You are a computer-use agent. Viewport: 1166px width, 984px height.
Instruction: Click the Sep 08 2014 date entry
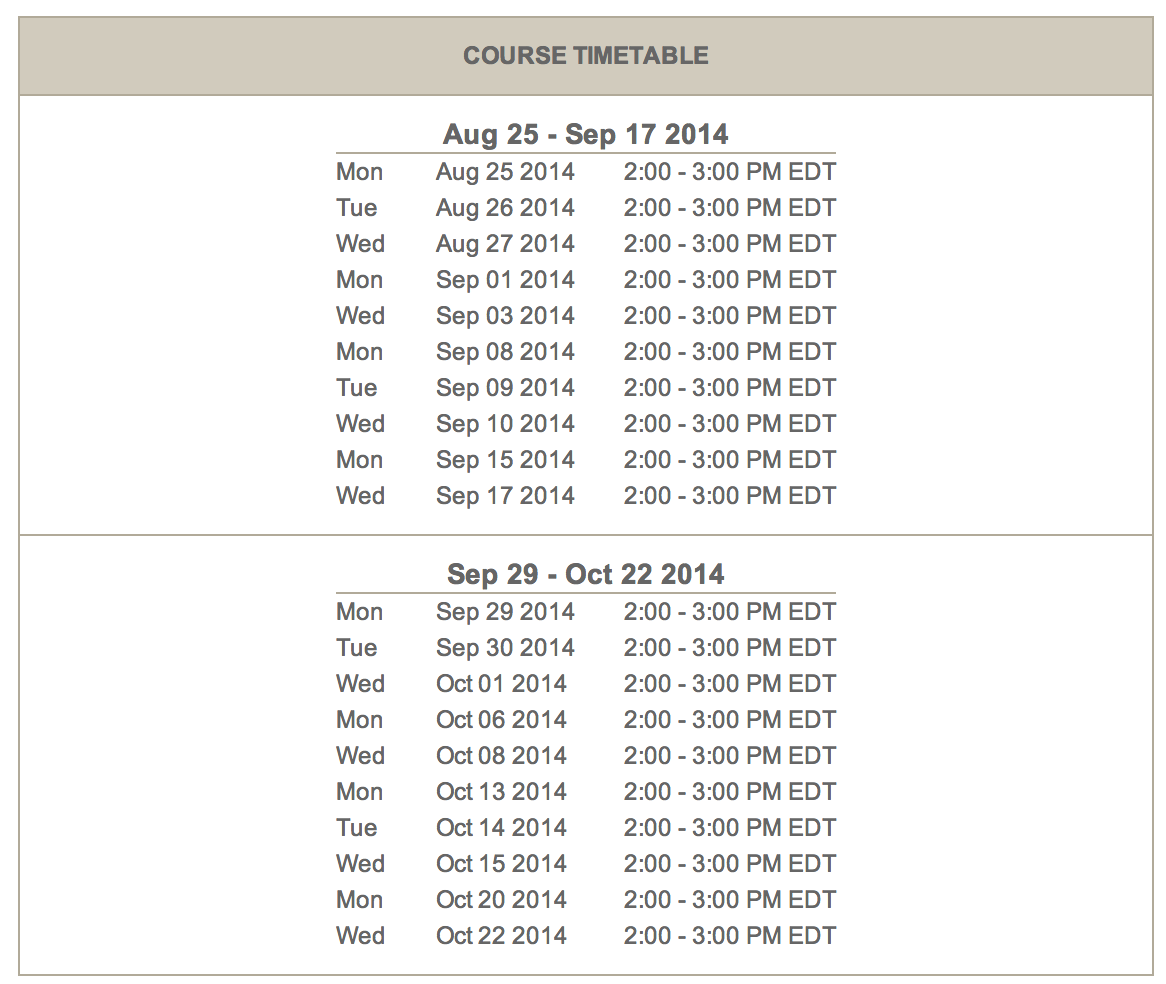(x=505, y=352)
